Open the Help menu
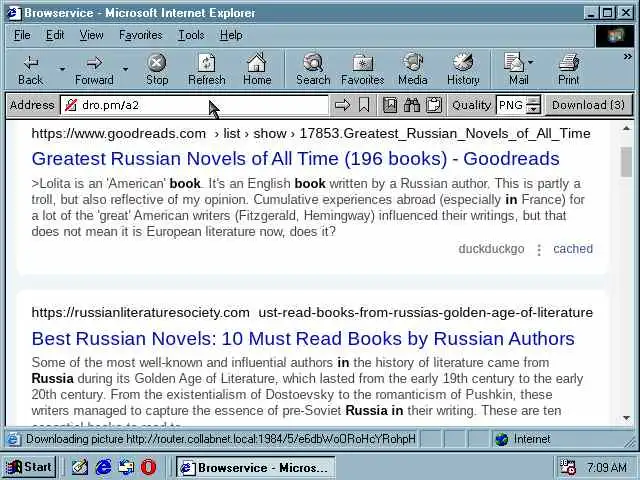The image size is (640, 480). click(231, 36)
